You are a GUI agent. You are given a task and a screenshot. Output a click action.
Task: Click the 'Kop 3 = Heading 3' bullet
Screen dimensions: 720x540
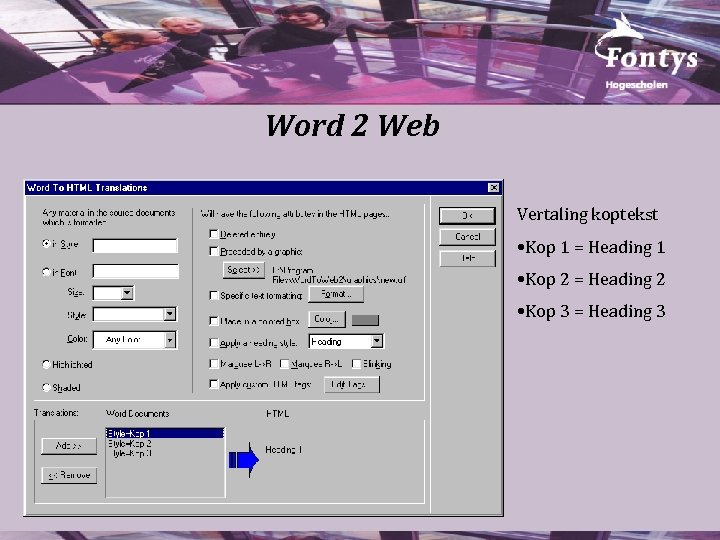(x=591, y=311)
